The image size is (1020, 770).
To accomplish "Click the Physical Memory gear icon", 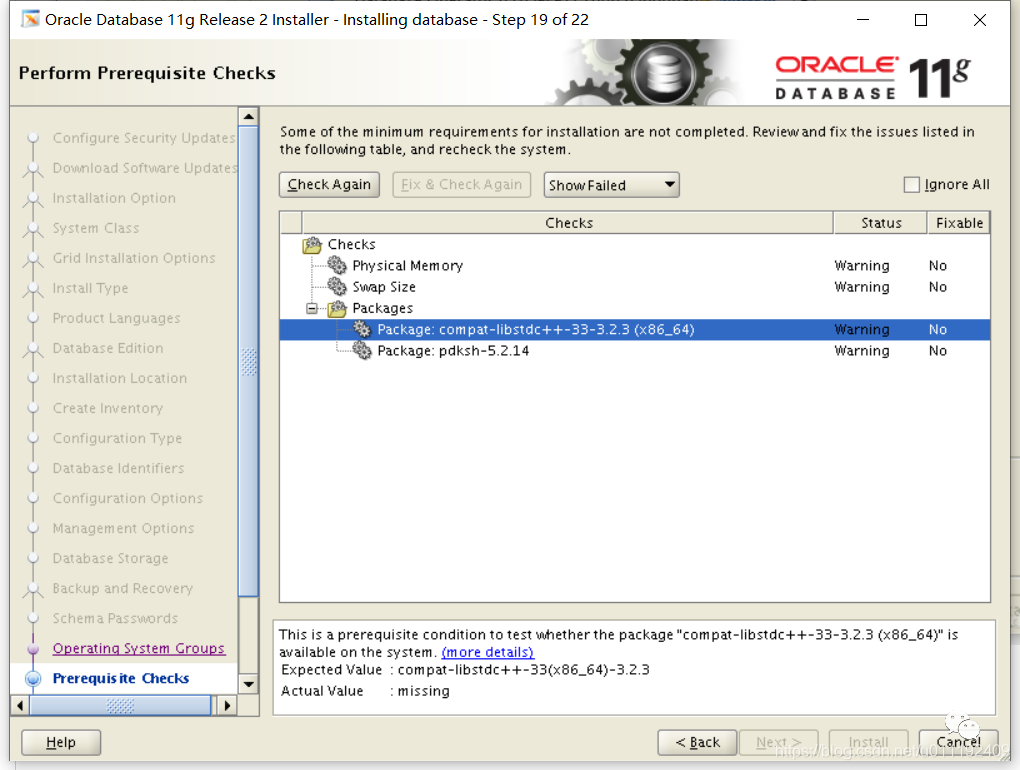I will 337,265.
